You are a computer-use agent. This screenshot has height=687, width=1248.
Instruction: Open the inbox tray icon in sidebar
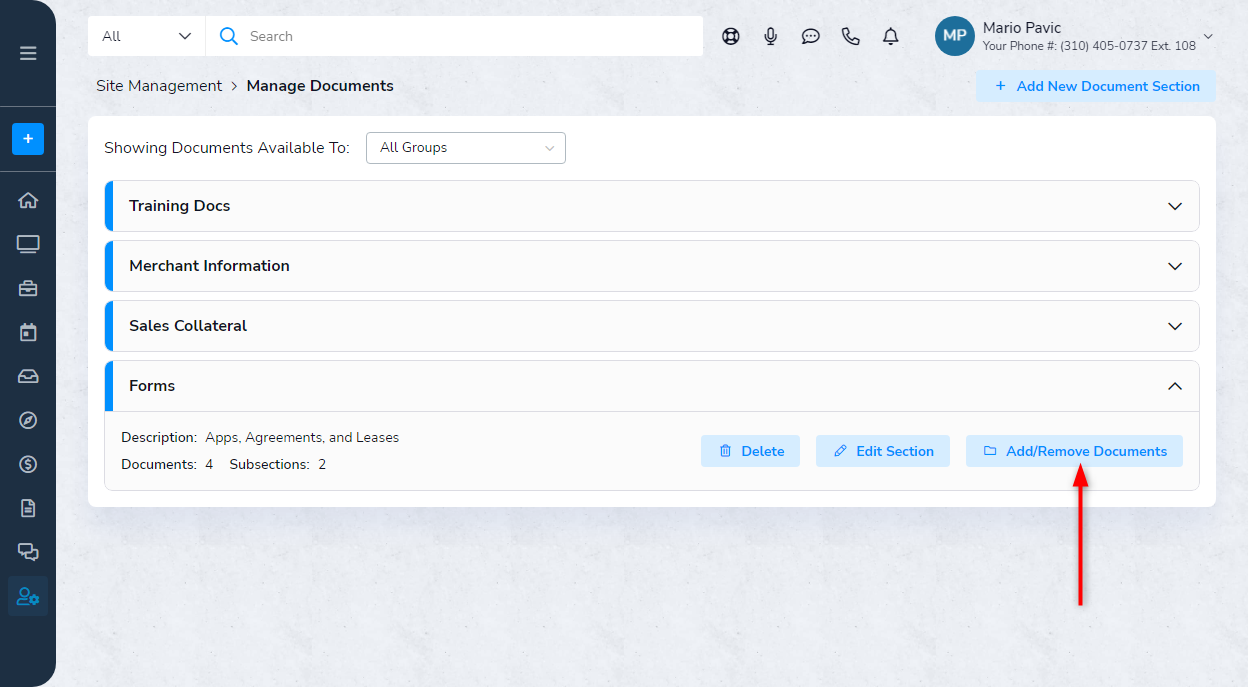(28, 377)
